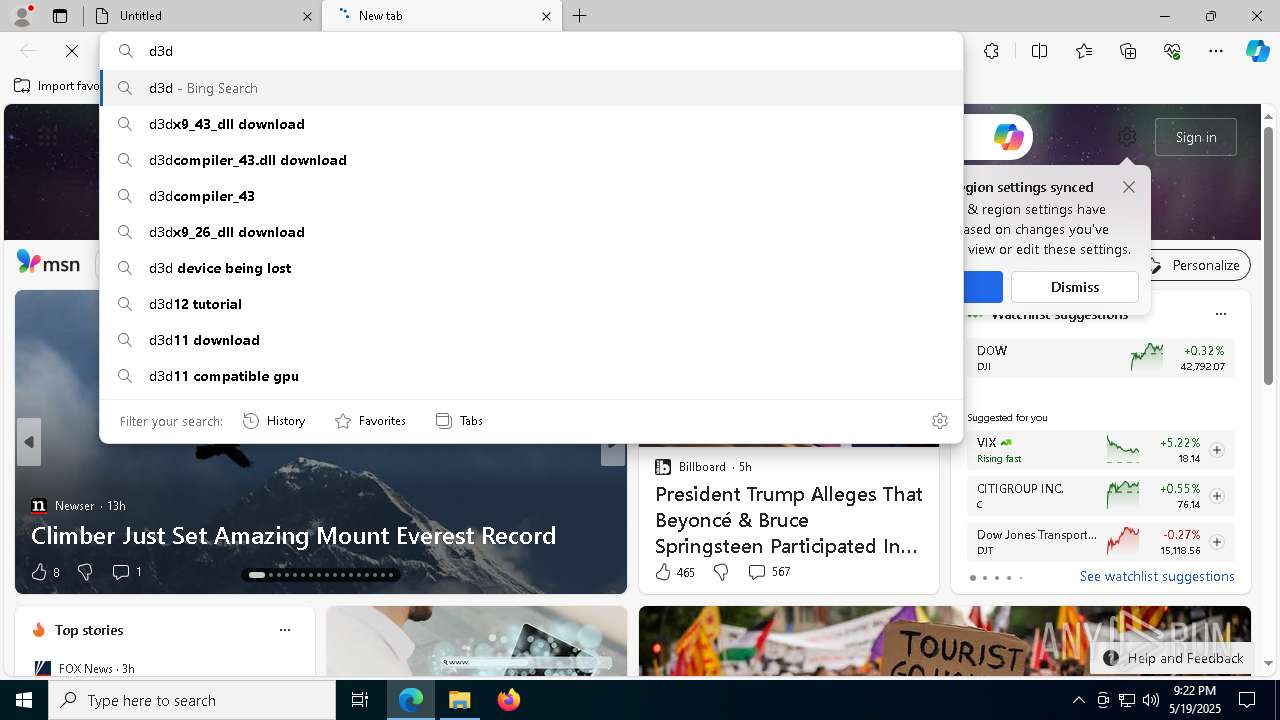Filter search by Favorites

[370, 421]
